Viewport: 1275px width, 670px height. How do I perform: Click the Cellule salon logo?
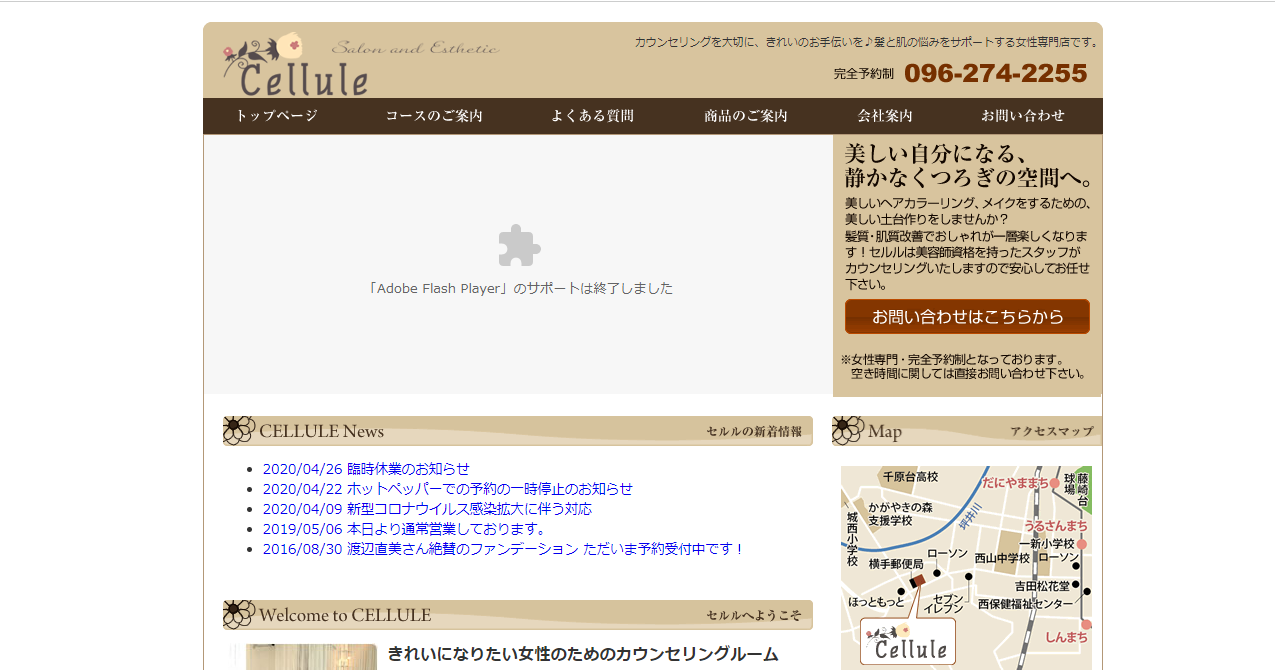click(296, 66)
